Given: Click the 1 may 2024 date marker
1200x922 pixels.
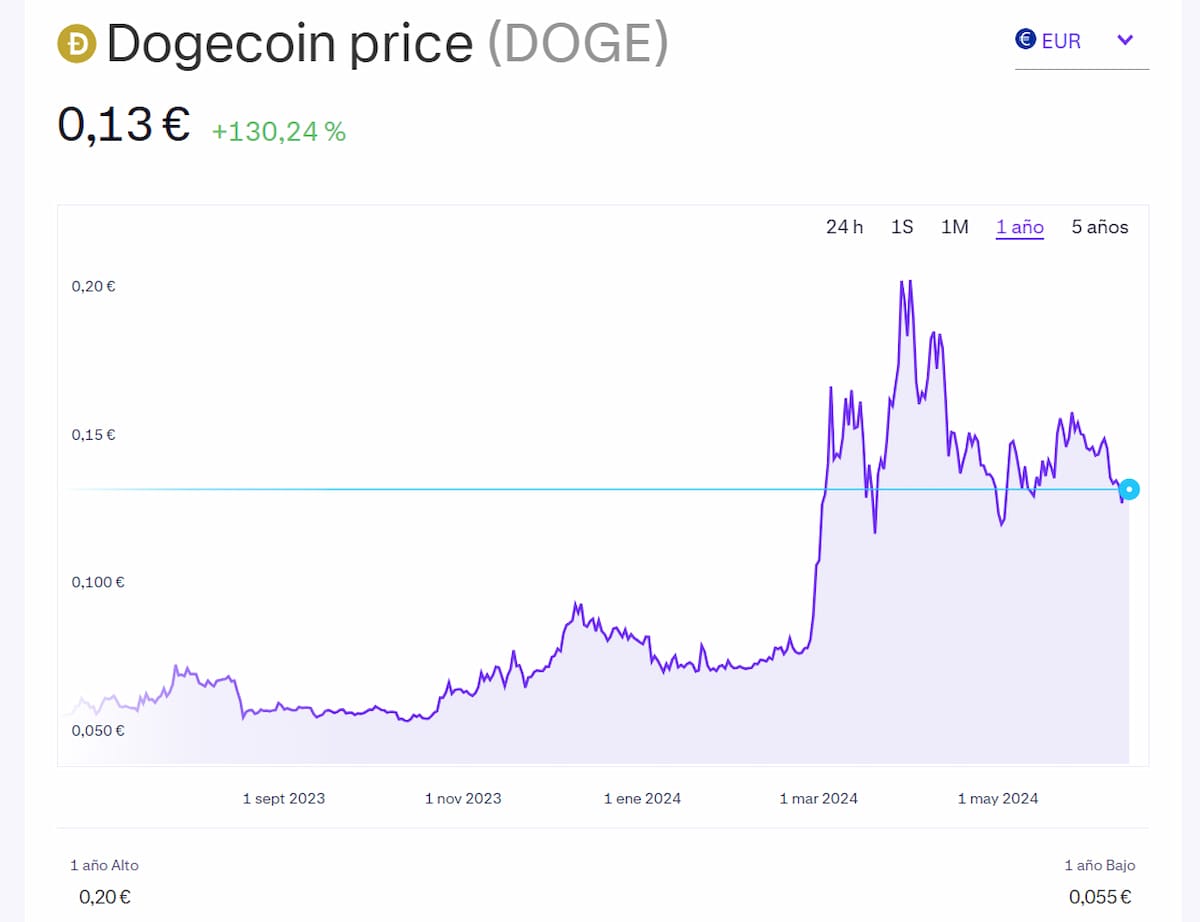Looking at the screenshot, I should coord(998,798).
